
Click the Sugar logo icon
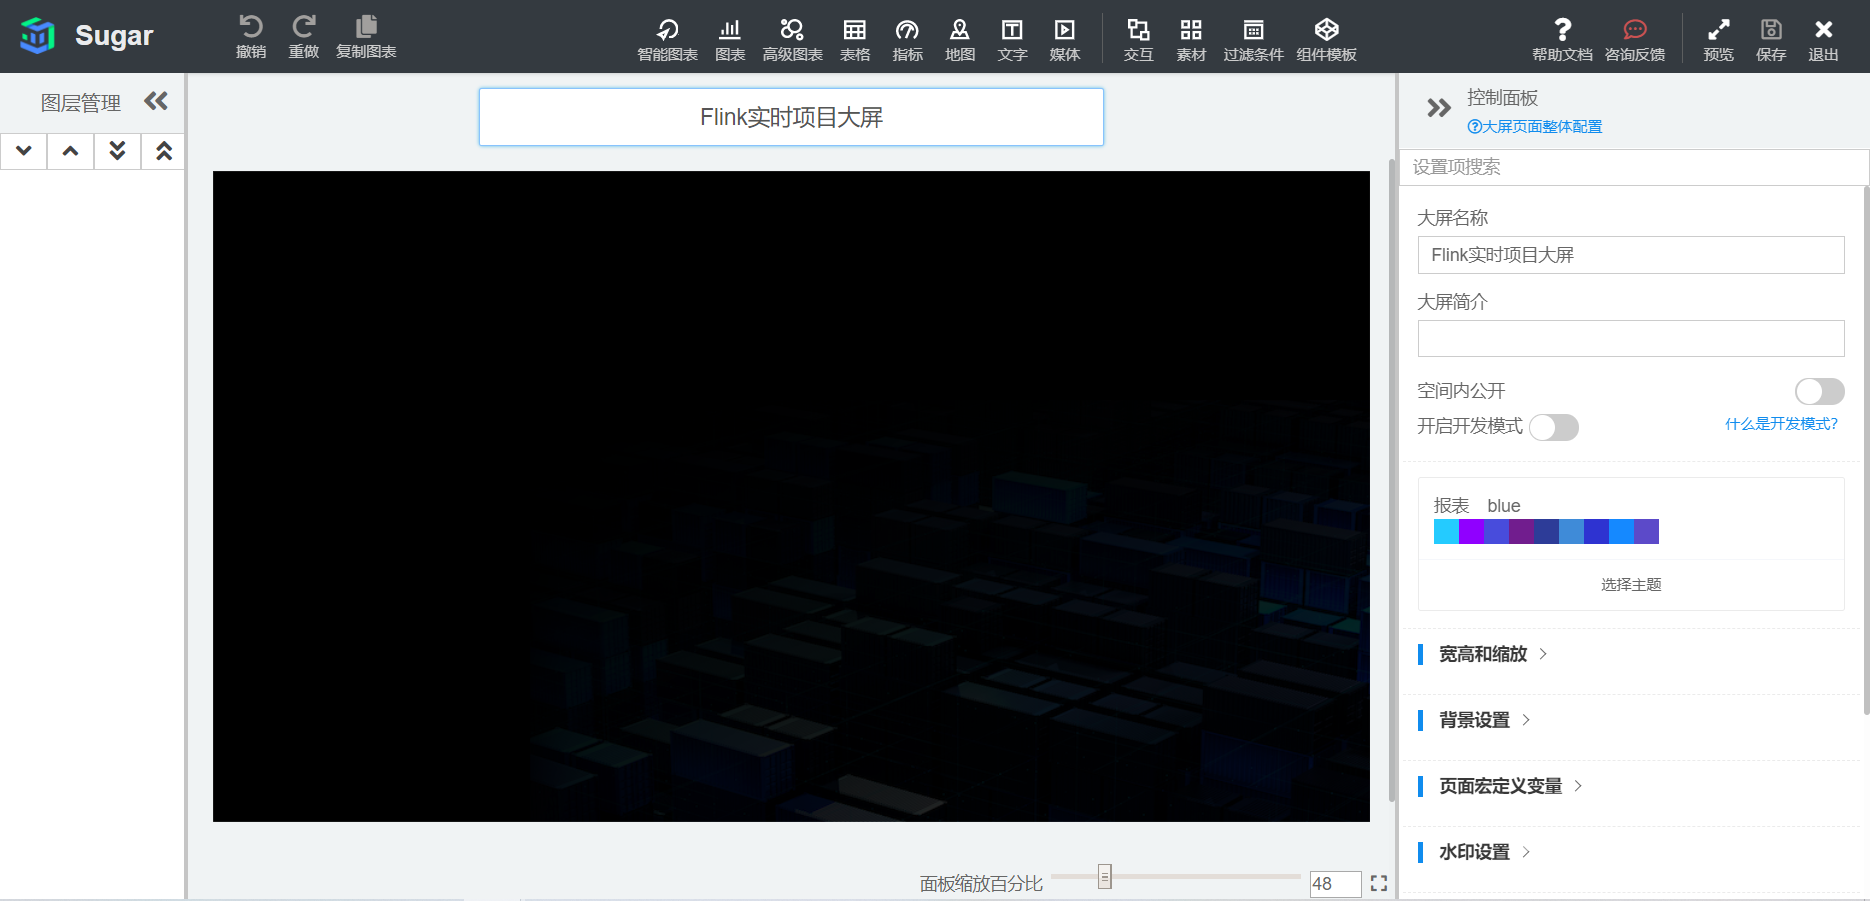point(38,36)
